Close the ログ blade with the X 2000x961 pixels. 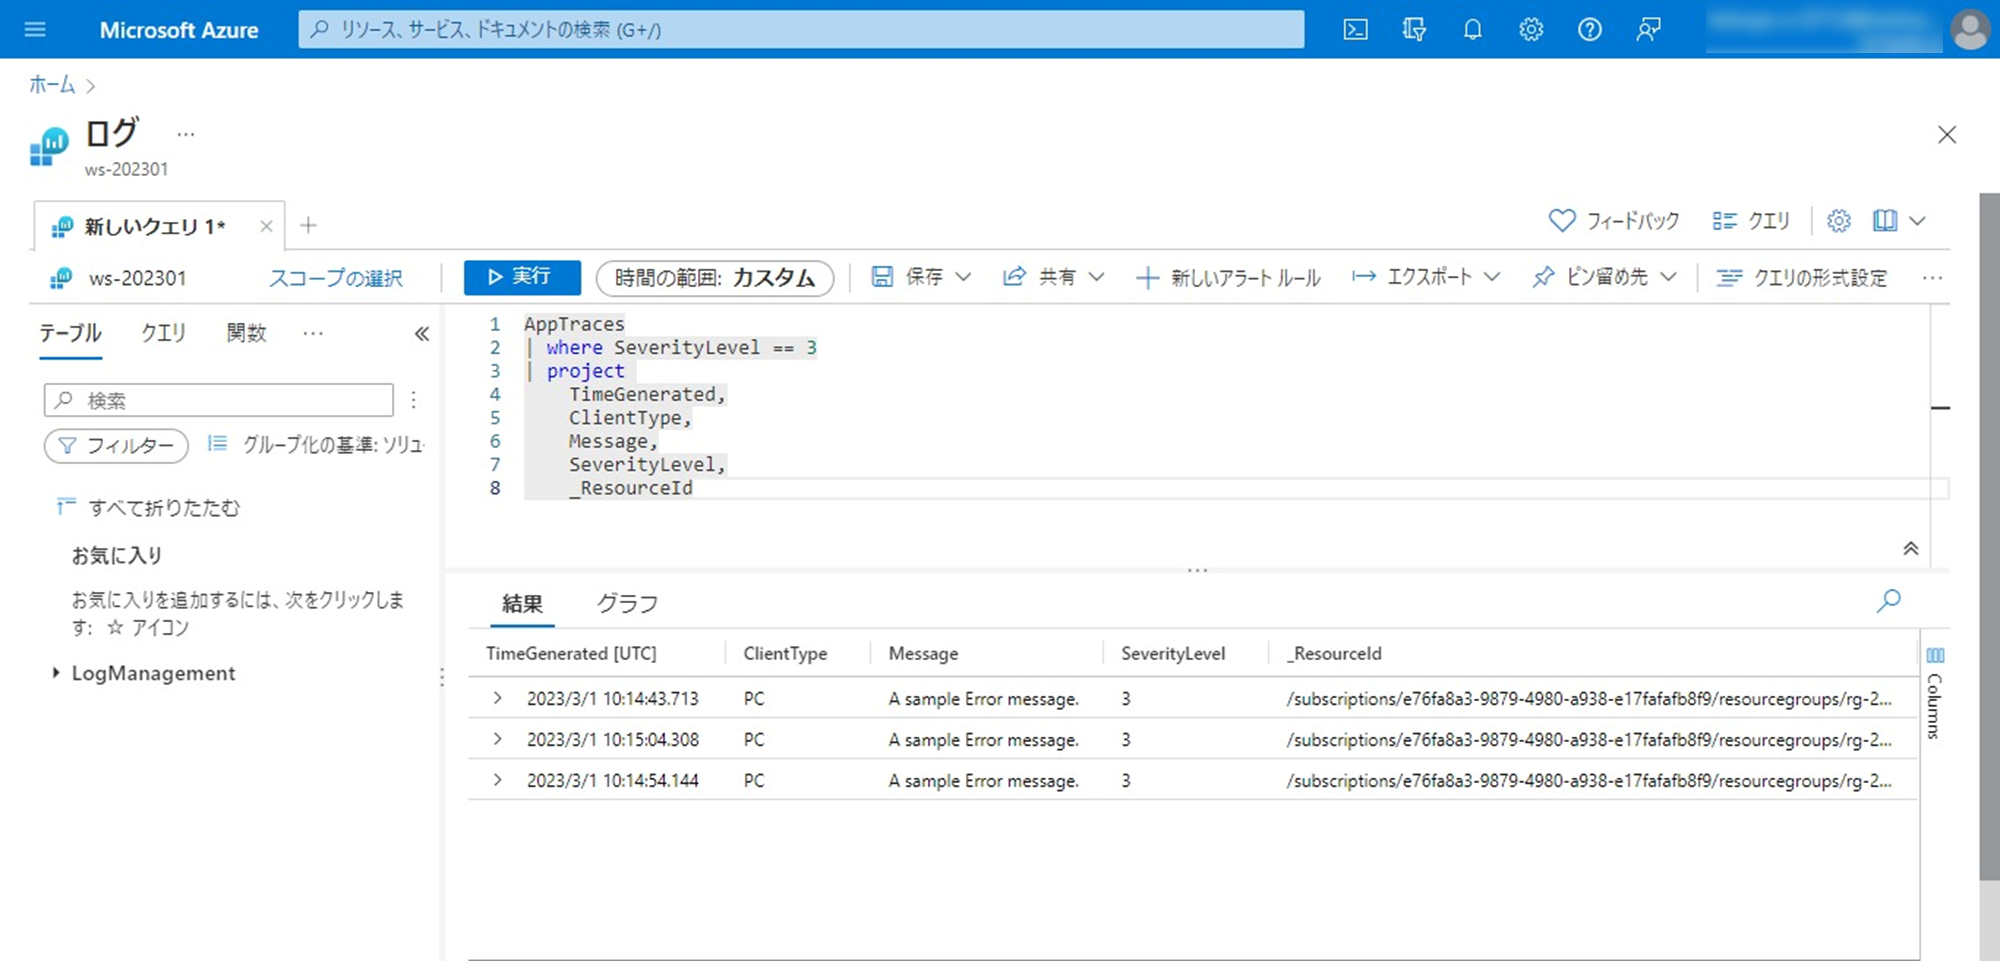point(1946,134)
